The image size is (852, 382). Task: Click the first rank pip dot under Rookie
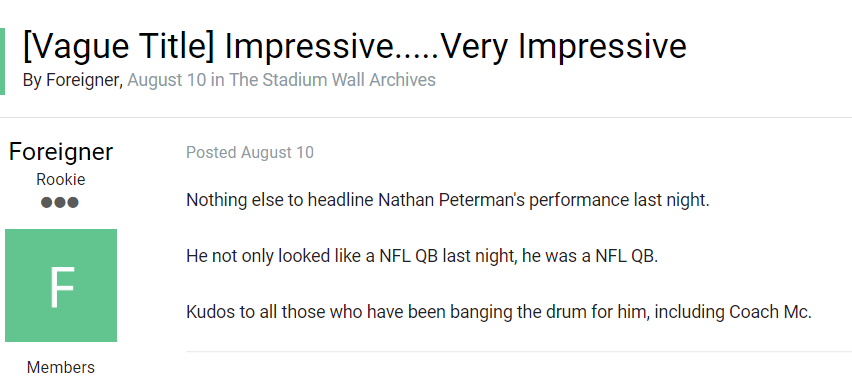point(47,203)
